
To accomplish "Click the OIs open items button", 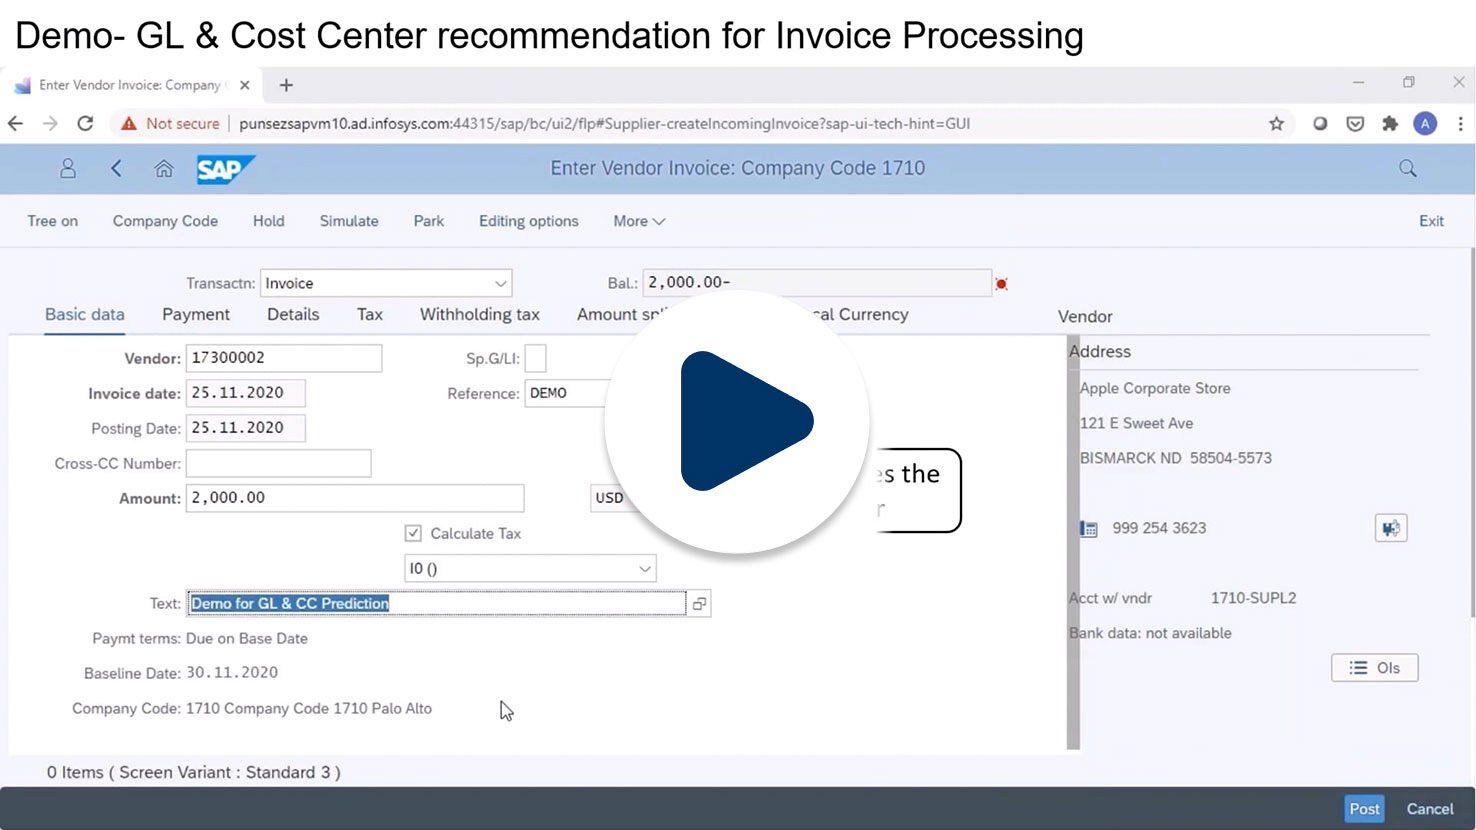I will point(1374,668).
